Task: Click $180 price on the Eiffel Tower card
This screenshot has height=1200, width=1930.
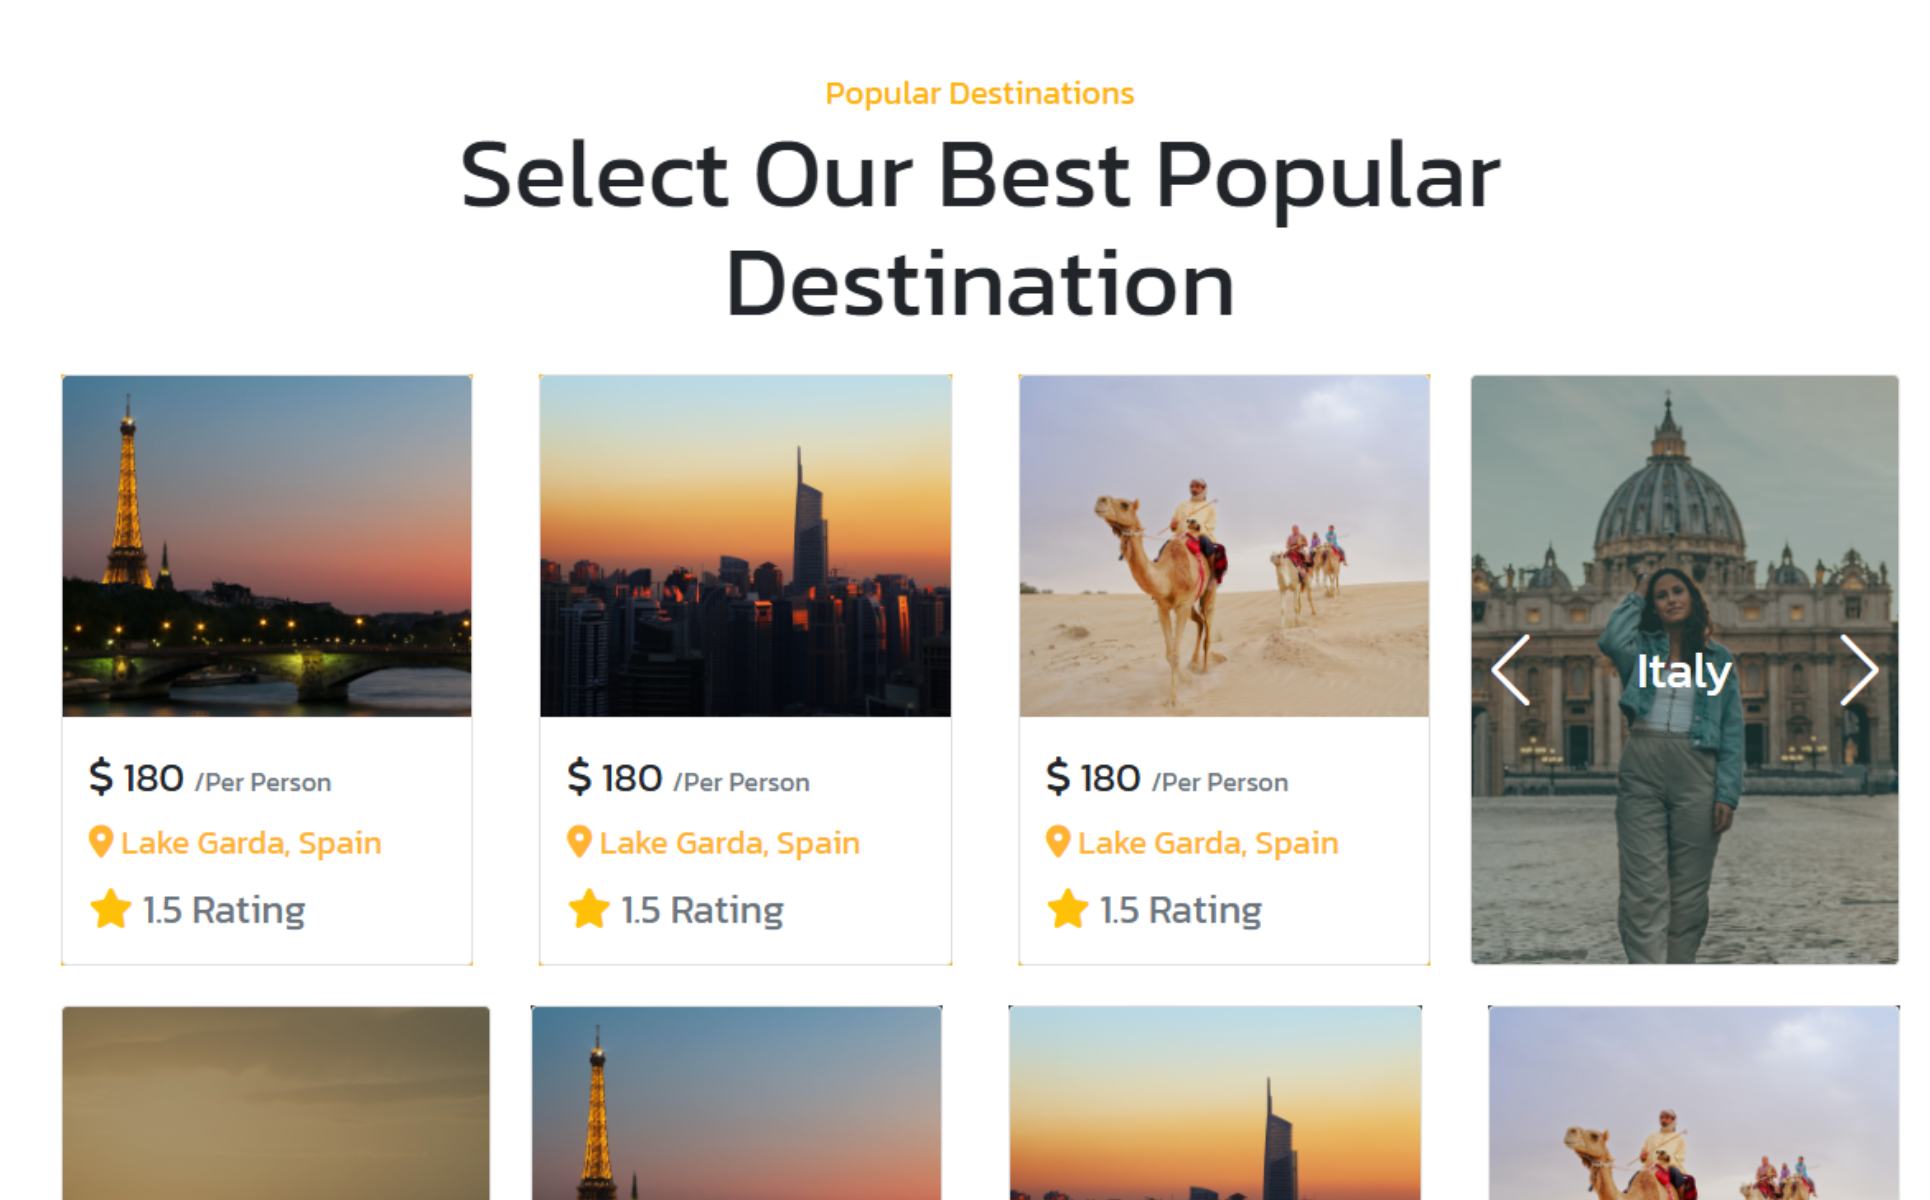Action: tap(137, 778)
